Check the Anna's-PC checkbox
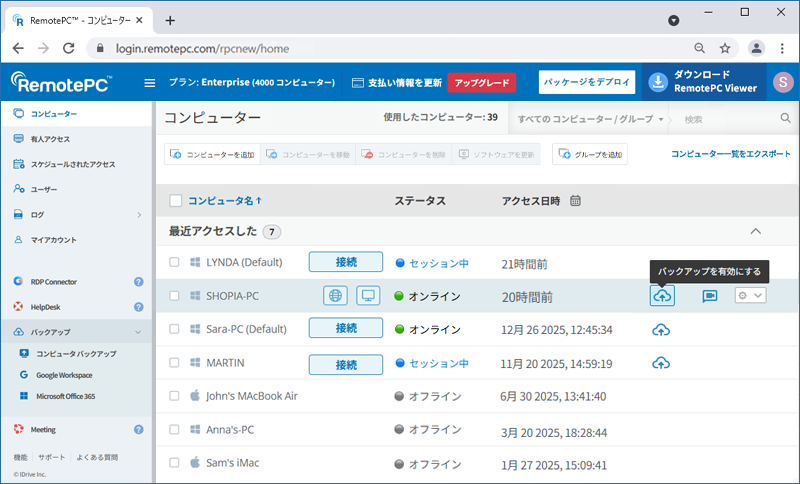 click(x=174, y=429)
